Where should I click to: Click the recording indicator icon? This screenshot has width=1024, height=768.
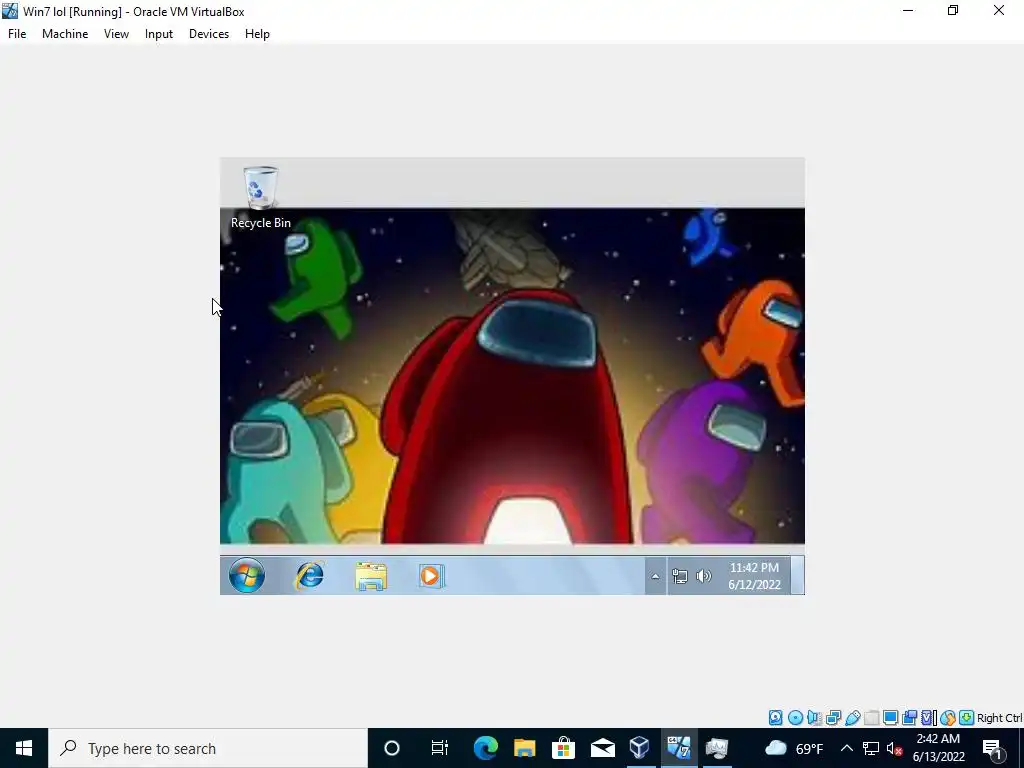tap(909, 718)
